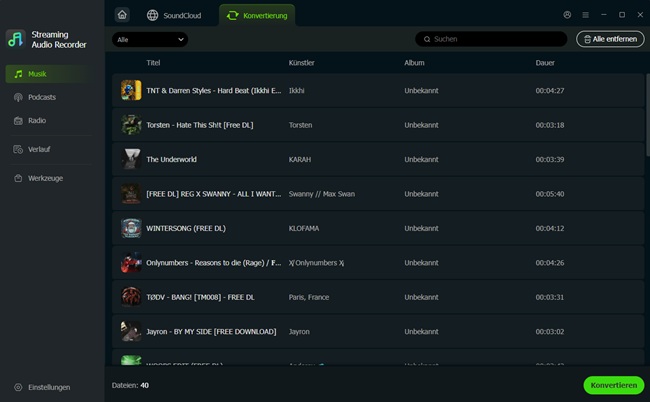
Task: Click the Musik note icon
Action: [18, 74]
